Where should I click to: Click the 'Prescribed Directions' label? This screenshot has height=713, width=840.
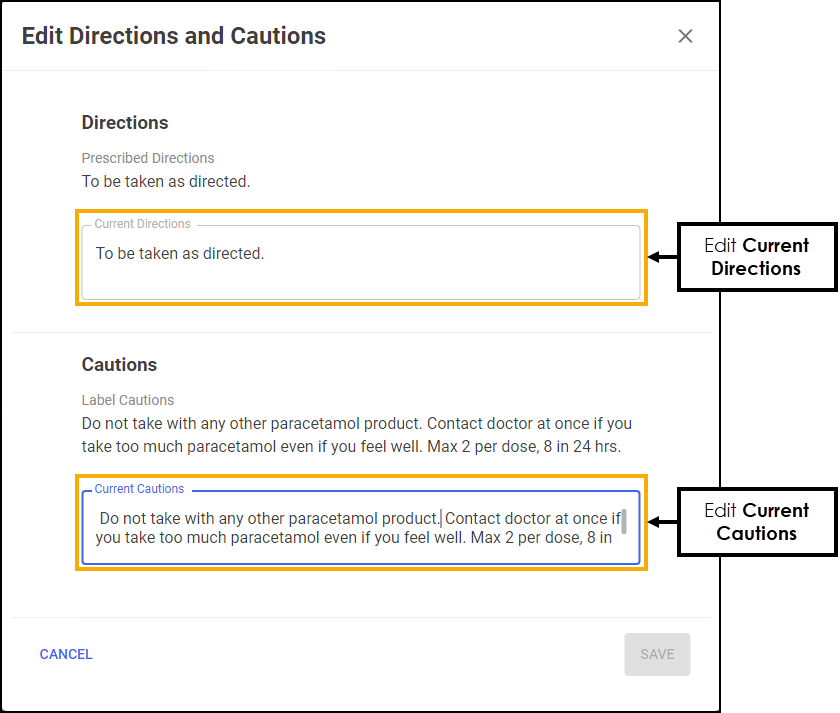click(x=148, y=158)
